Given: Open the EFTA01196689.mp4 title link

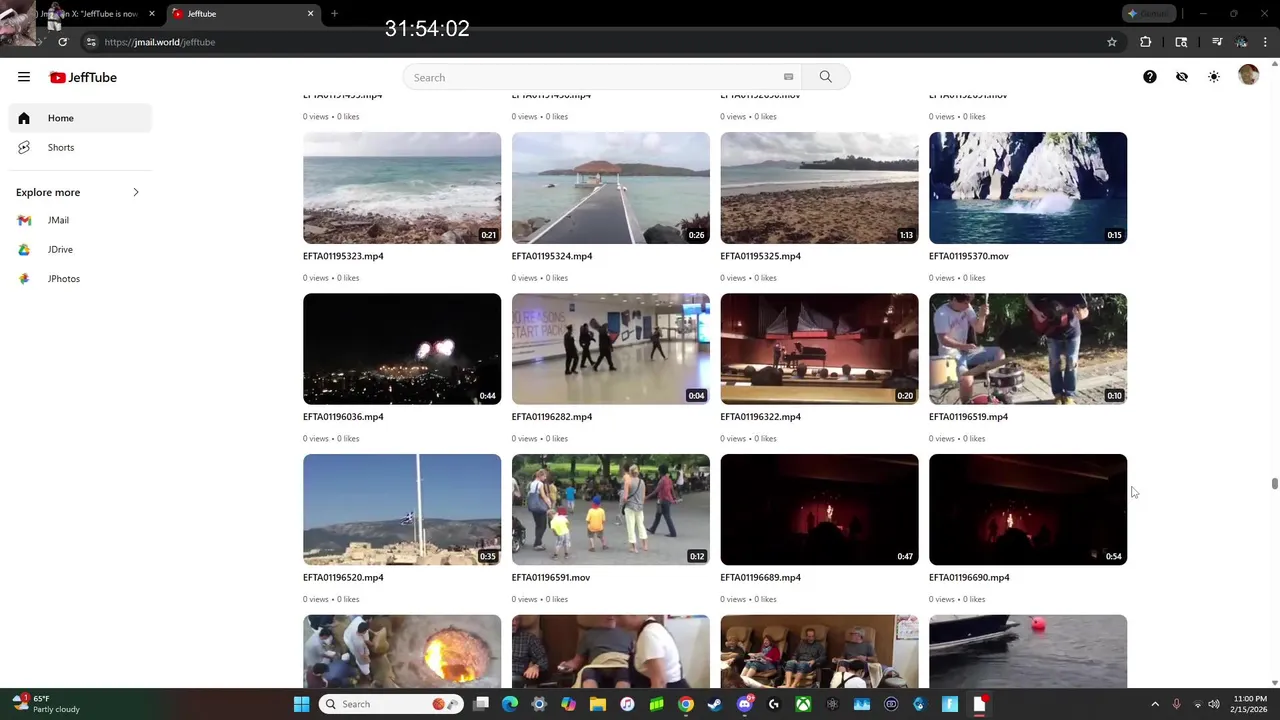Looking at the screenshot, I should click(x=760, y=578).
